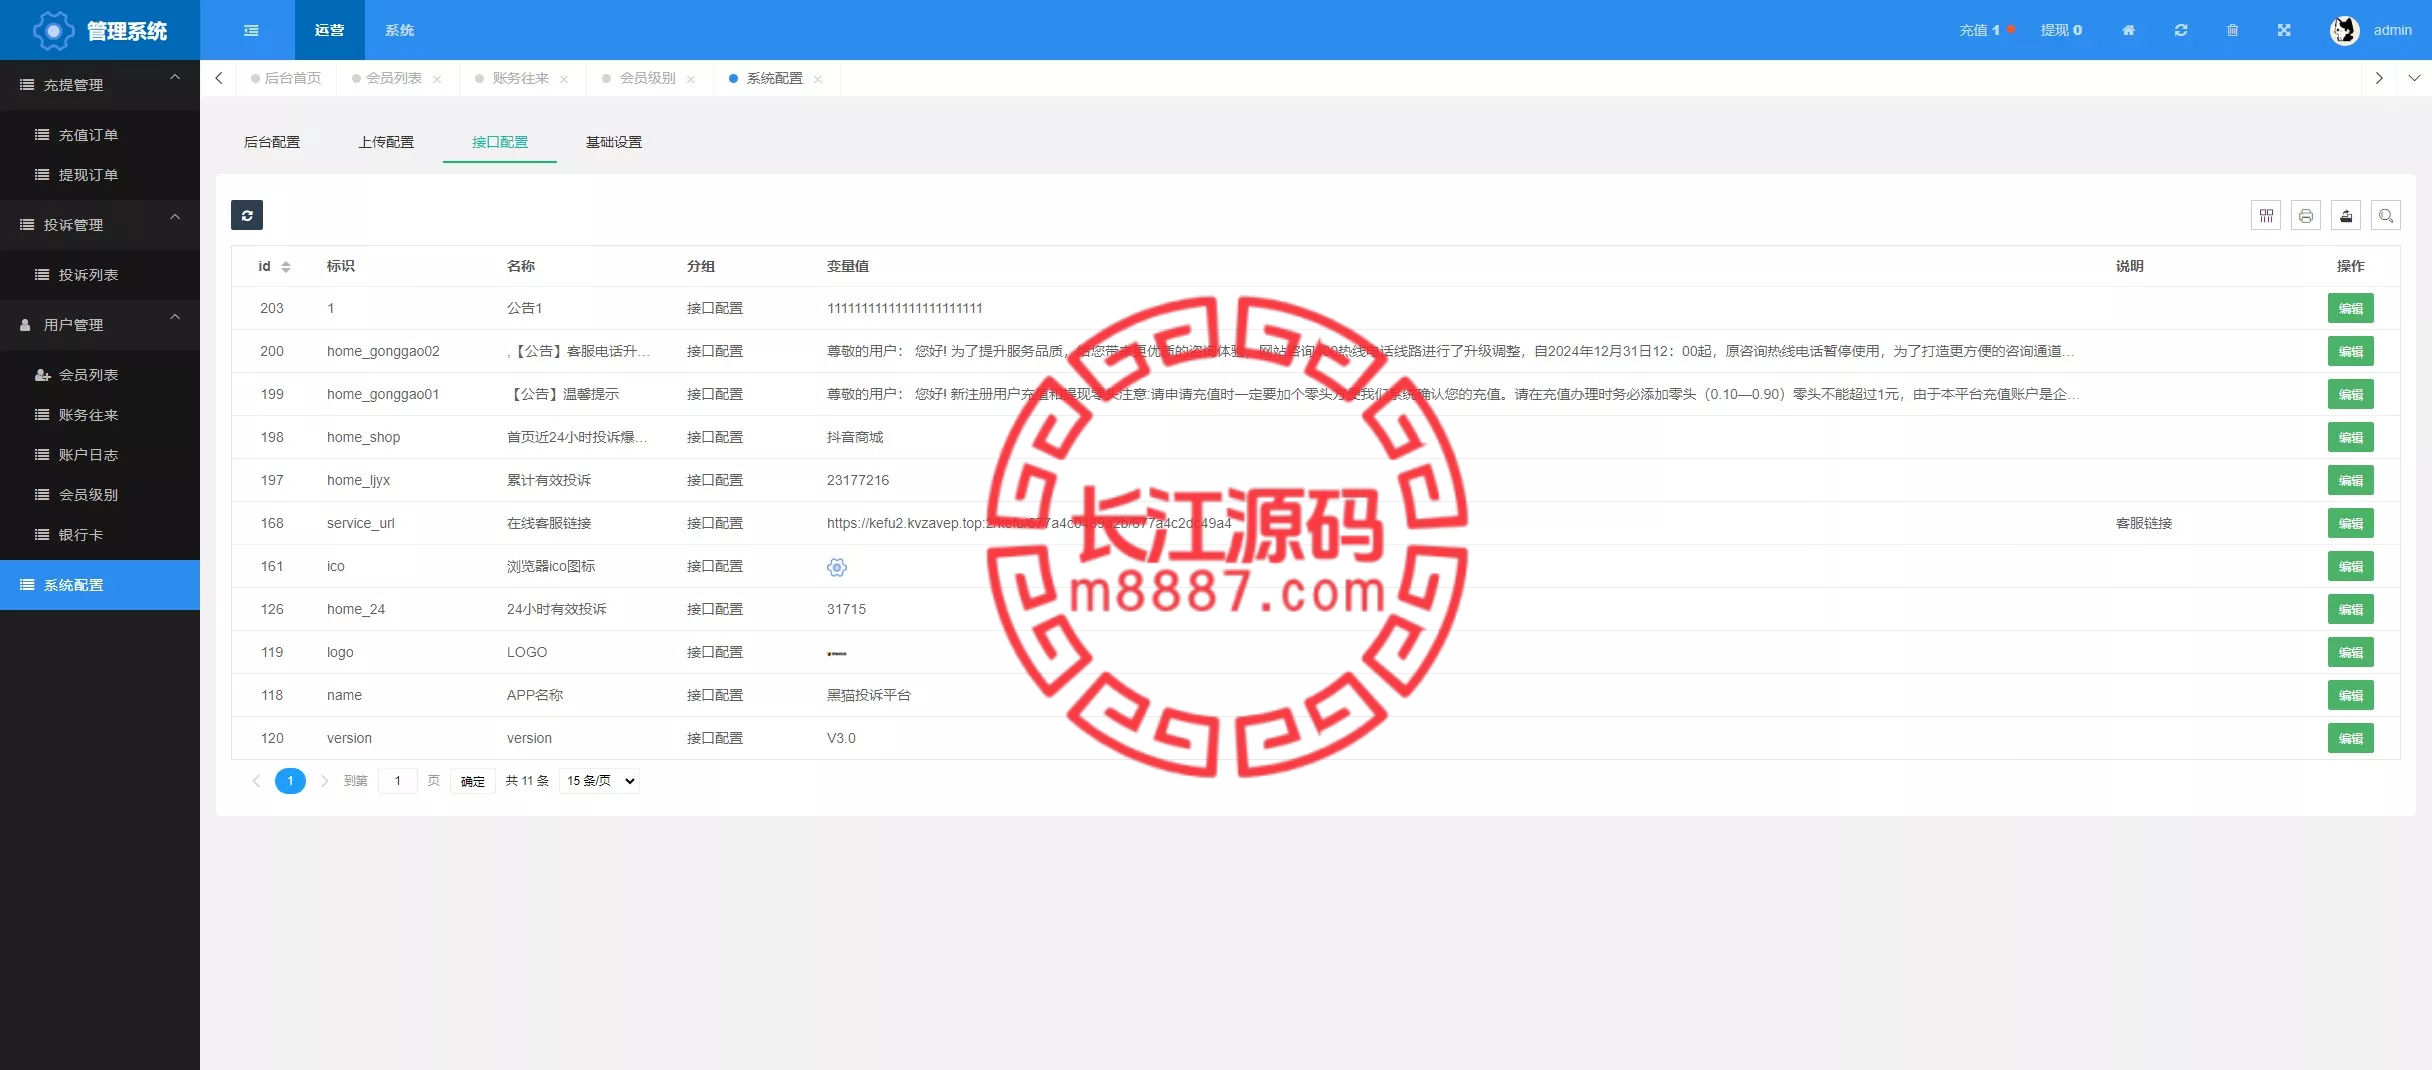Edit the version row V3.0
2432x1070 pixels.
pos(2350,738)
